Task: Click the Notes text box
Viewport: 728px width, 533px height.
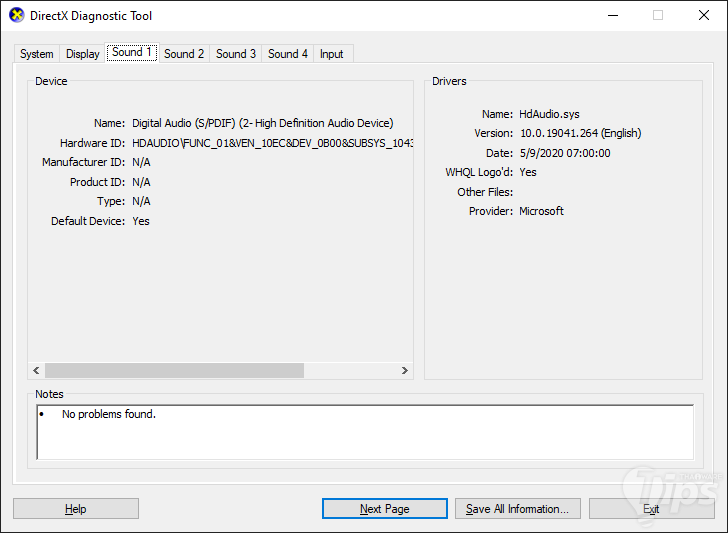Action: 365,432
